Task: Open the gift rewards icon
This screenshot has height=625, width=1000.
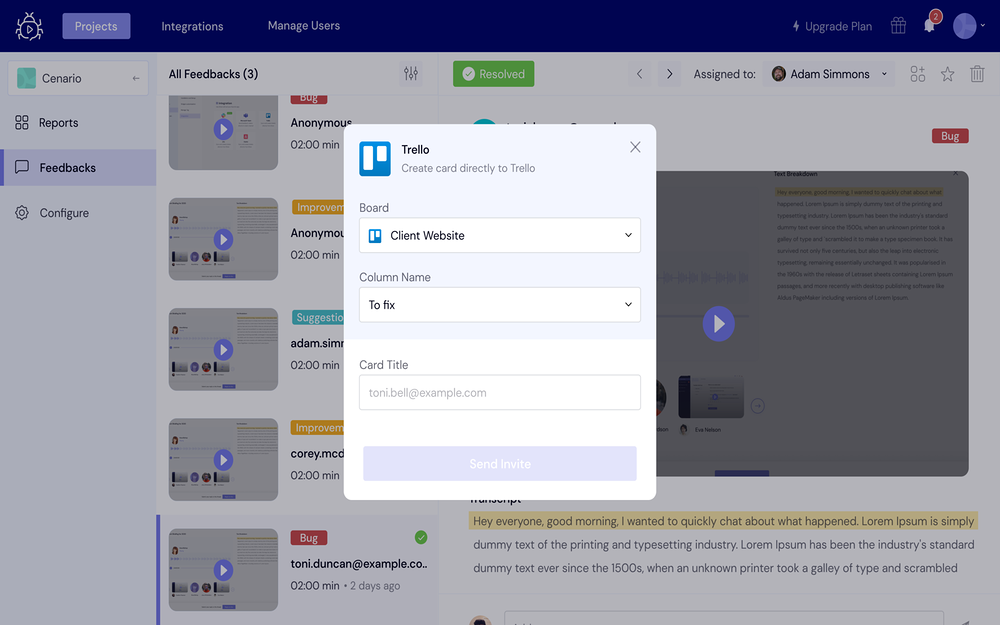Action: point(898,26)
